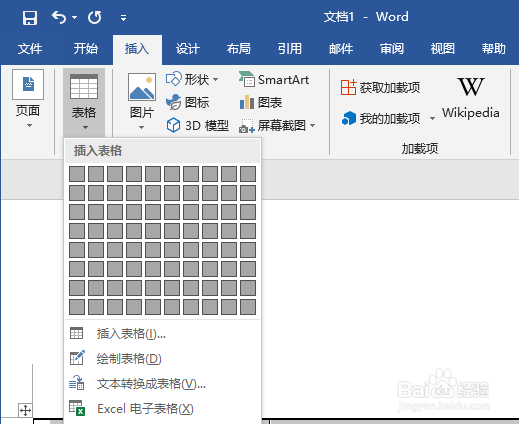Open the Undo history dropdown arrow

75,17
